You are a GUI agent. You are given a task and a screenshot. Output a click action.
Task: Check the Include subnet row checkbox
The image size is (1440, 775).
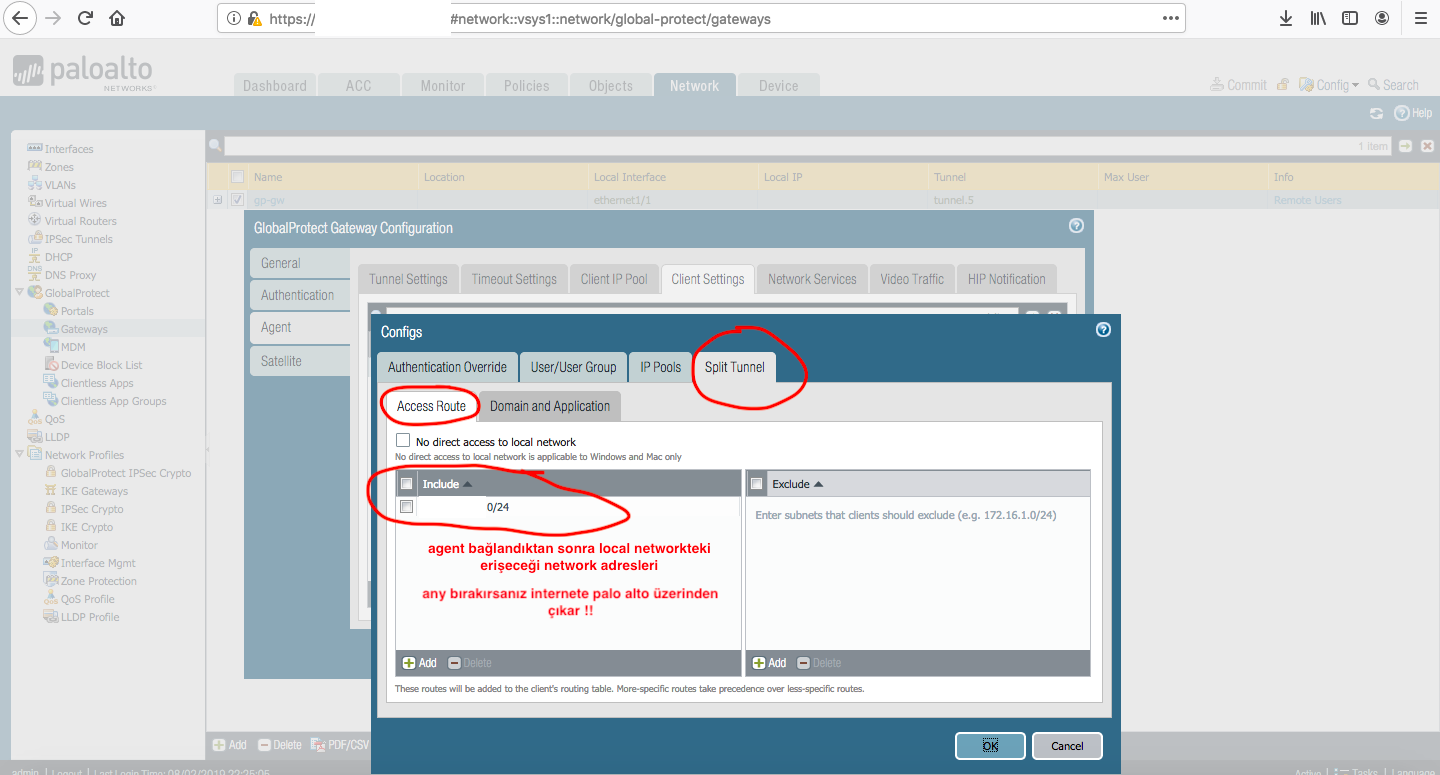406,507
